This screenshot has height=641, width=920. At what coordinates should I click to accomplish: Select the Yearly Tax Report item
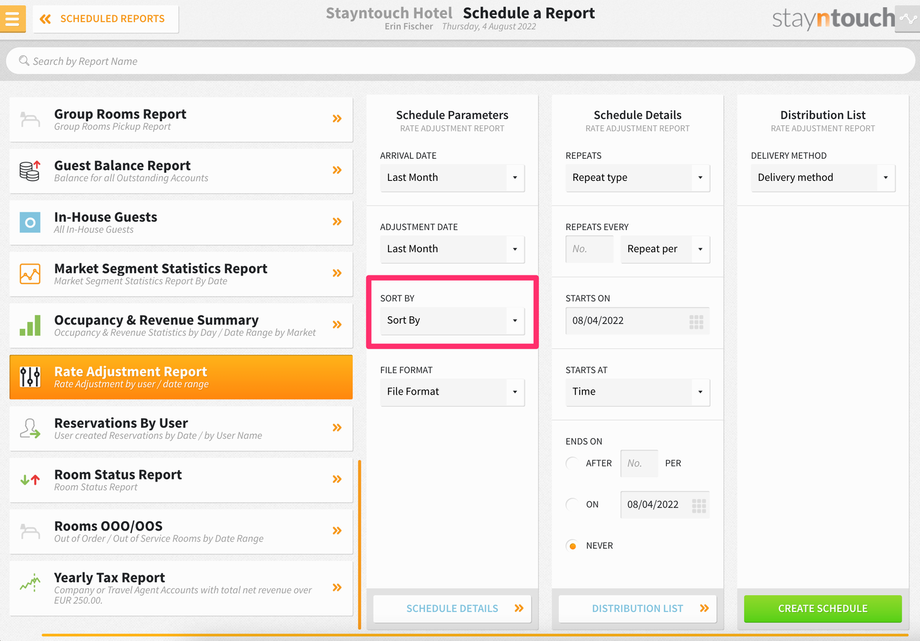[x=181, y=588]
